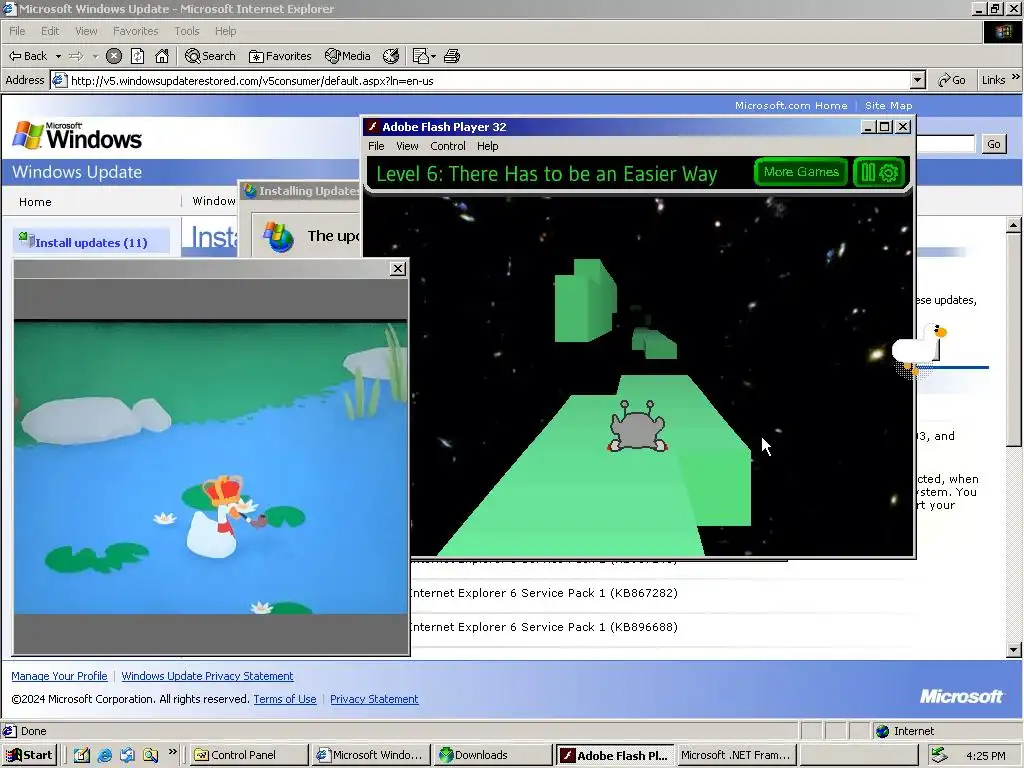Image resolution: width=1024 pixels, height=768 pixels.
Task: Switch to Microsoft Windows Update taskbar button
Action: (x=372, y=755)
